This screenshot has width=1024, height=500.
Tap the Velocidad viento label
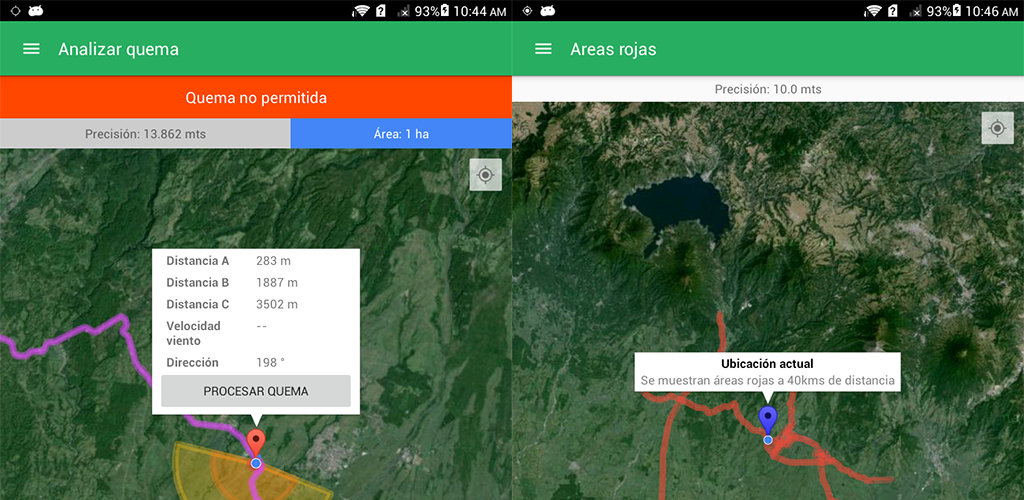pos(193,333)
